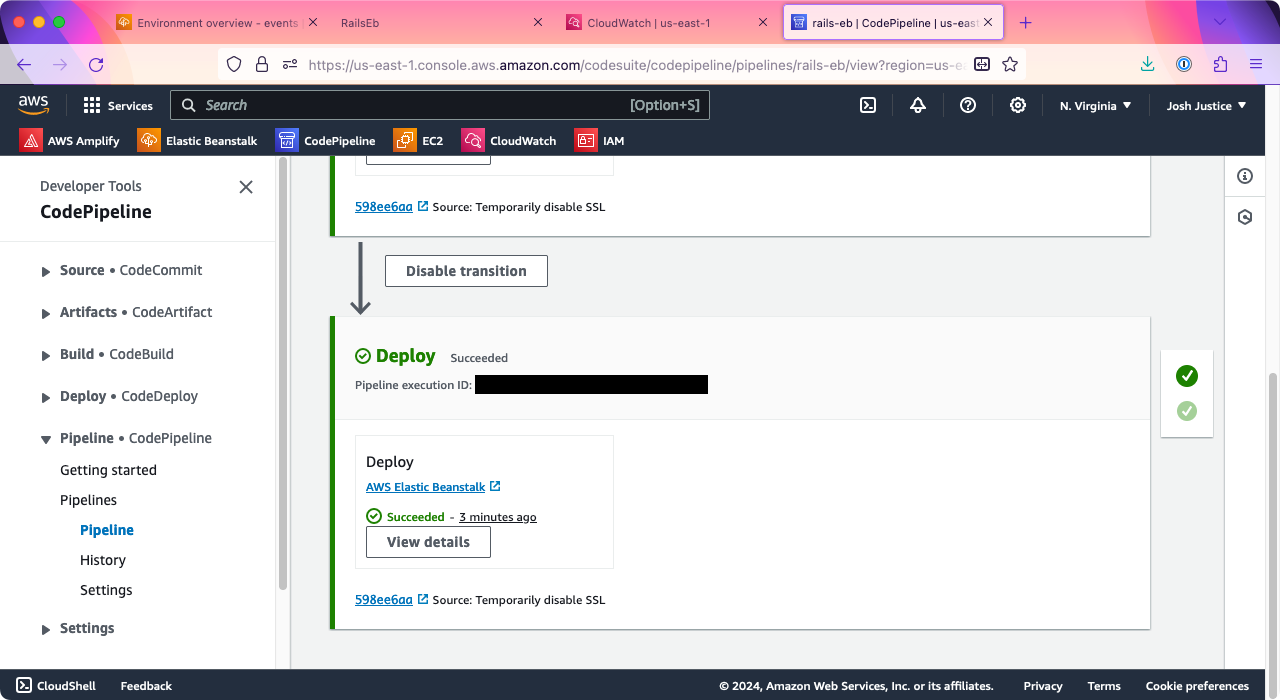Close the Developer Tools side panel
Screen dimensions: 1280x700
point(246,187)
